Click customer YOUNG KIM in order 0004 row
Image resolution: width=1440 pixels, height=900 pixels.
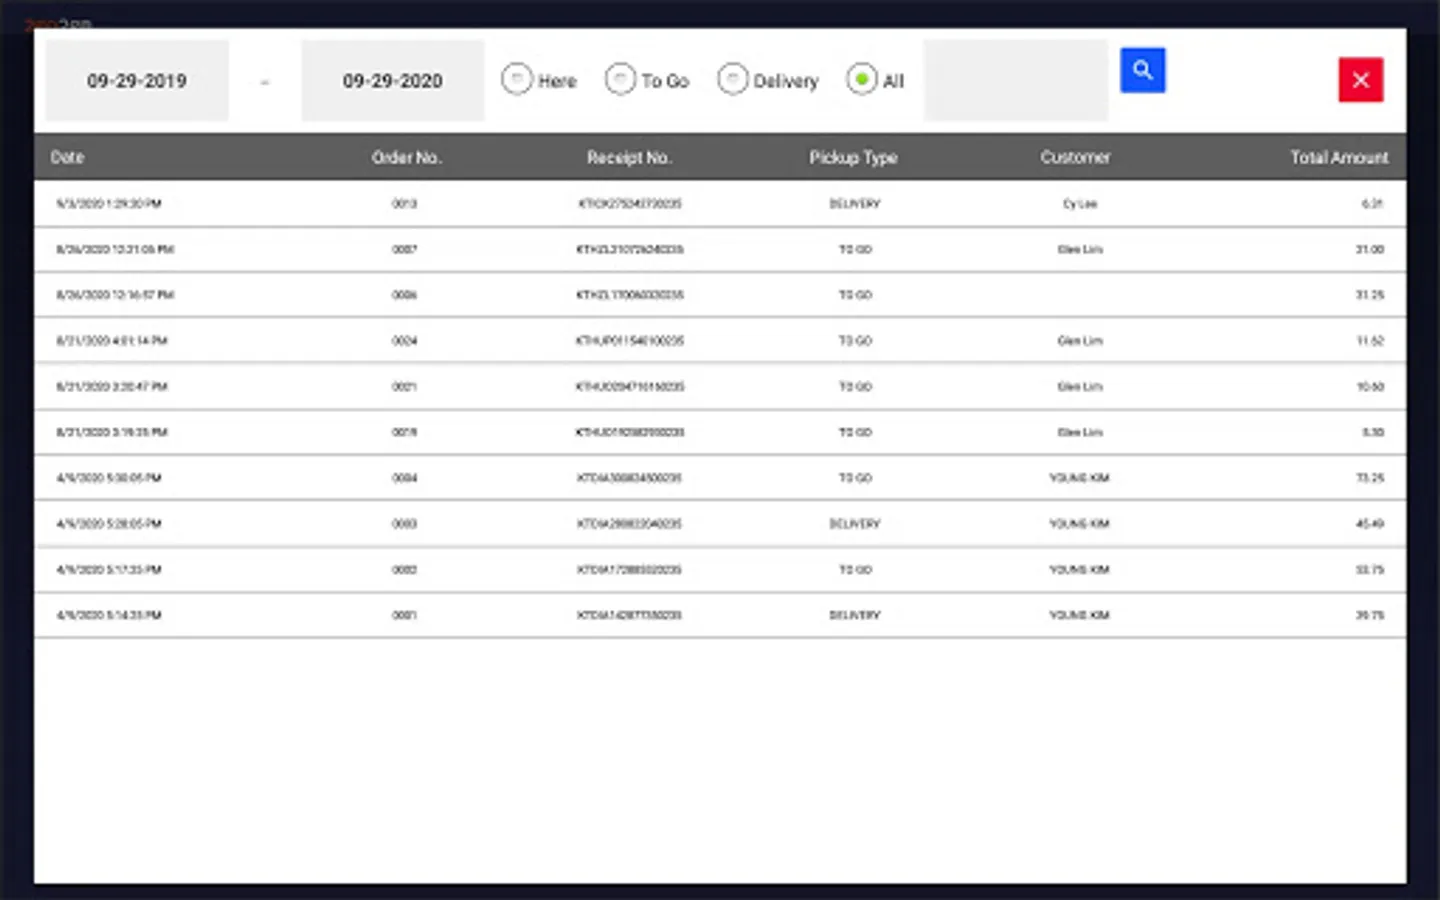click(1079, 478)
